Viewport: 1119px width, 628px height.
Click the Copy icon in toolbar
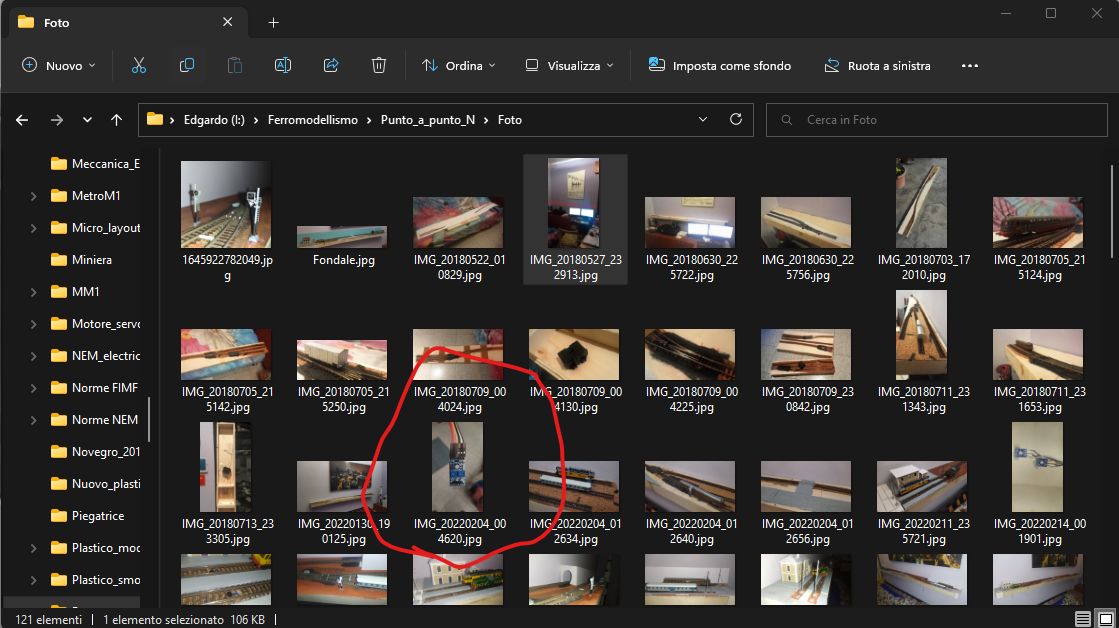pyautogui.click(x=187, y=66)
